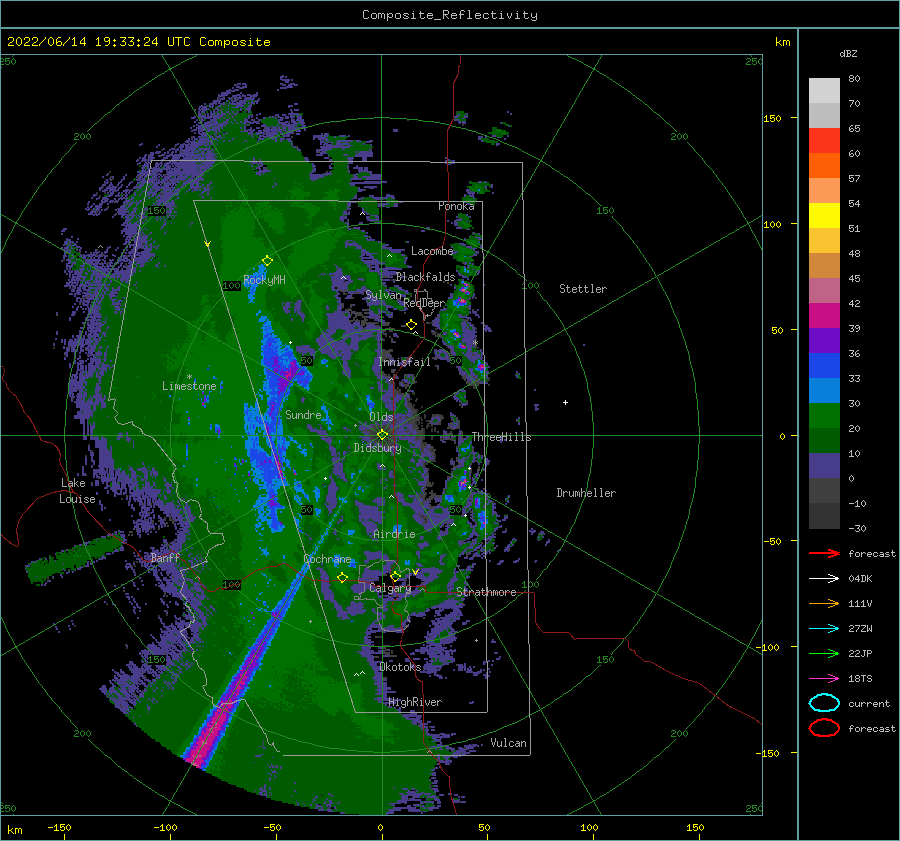Click the Cochrane town label
The width and height of the screenshot is (900, 841).
(327, 559)
